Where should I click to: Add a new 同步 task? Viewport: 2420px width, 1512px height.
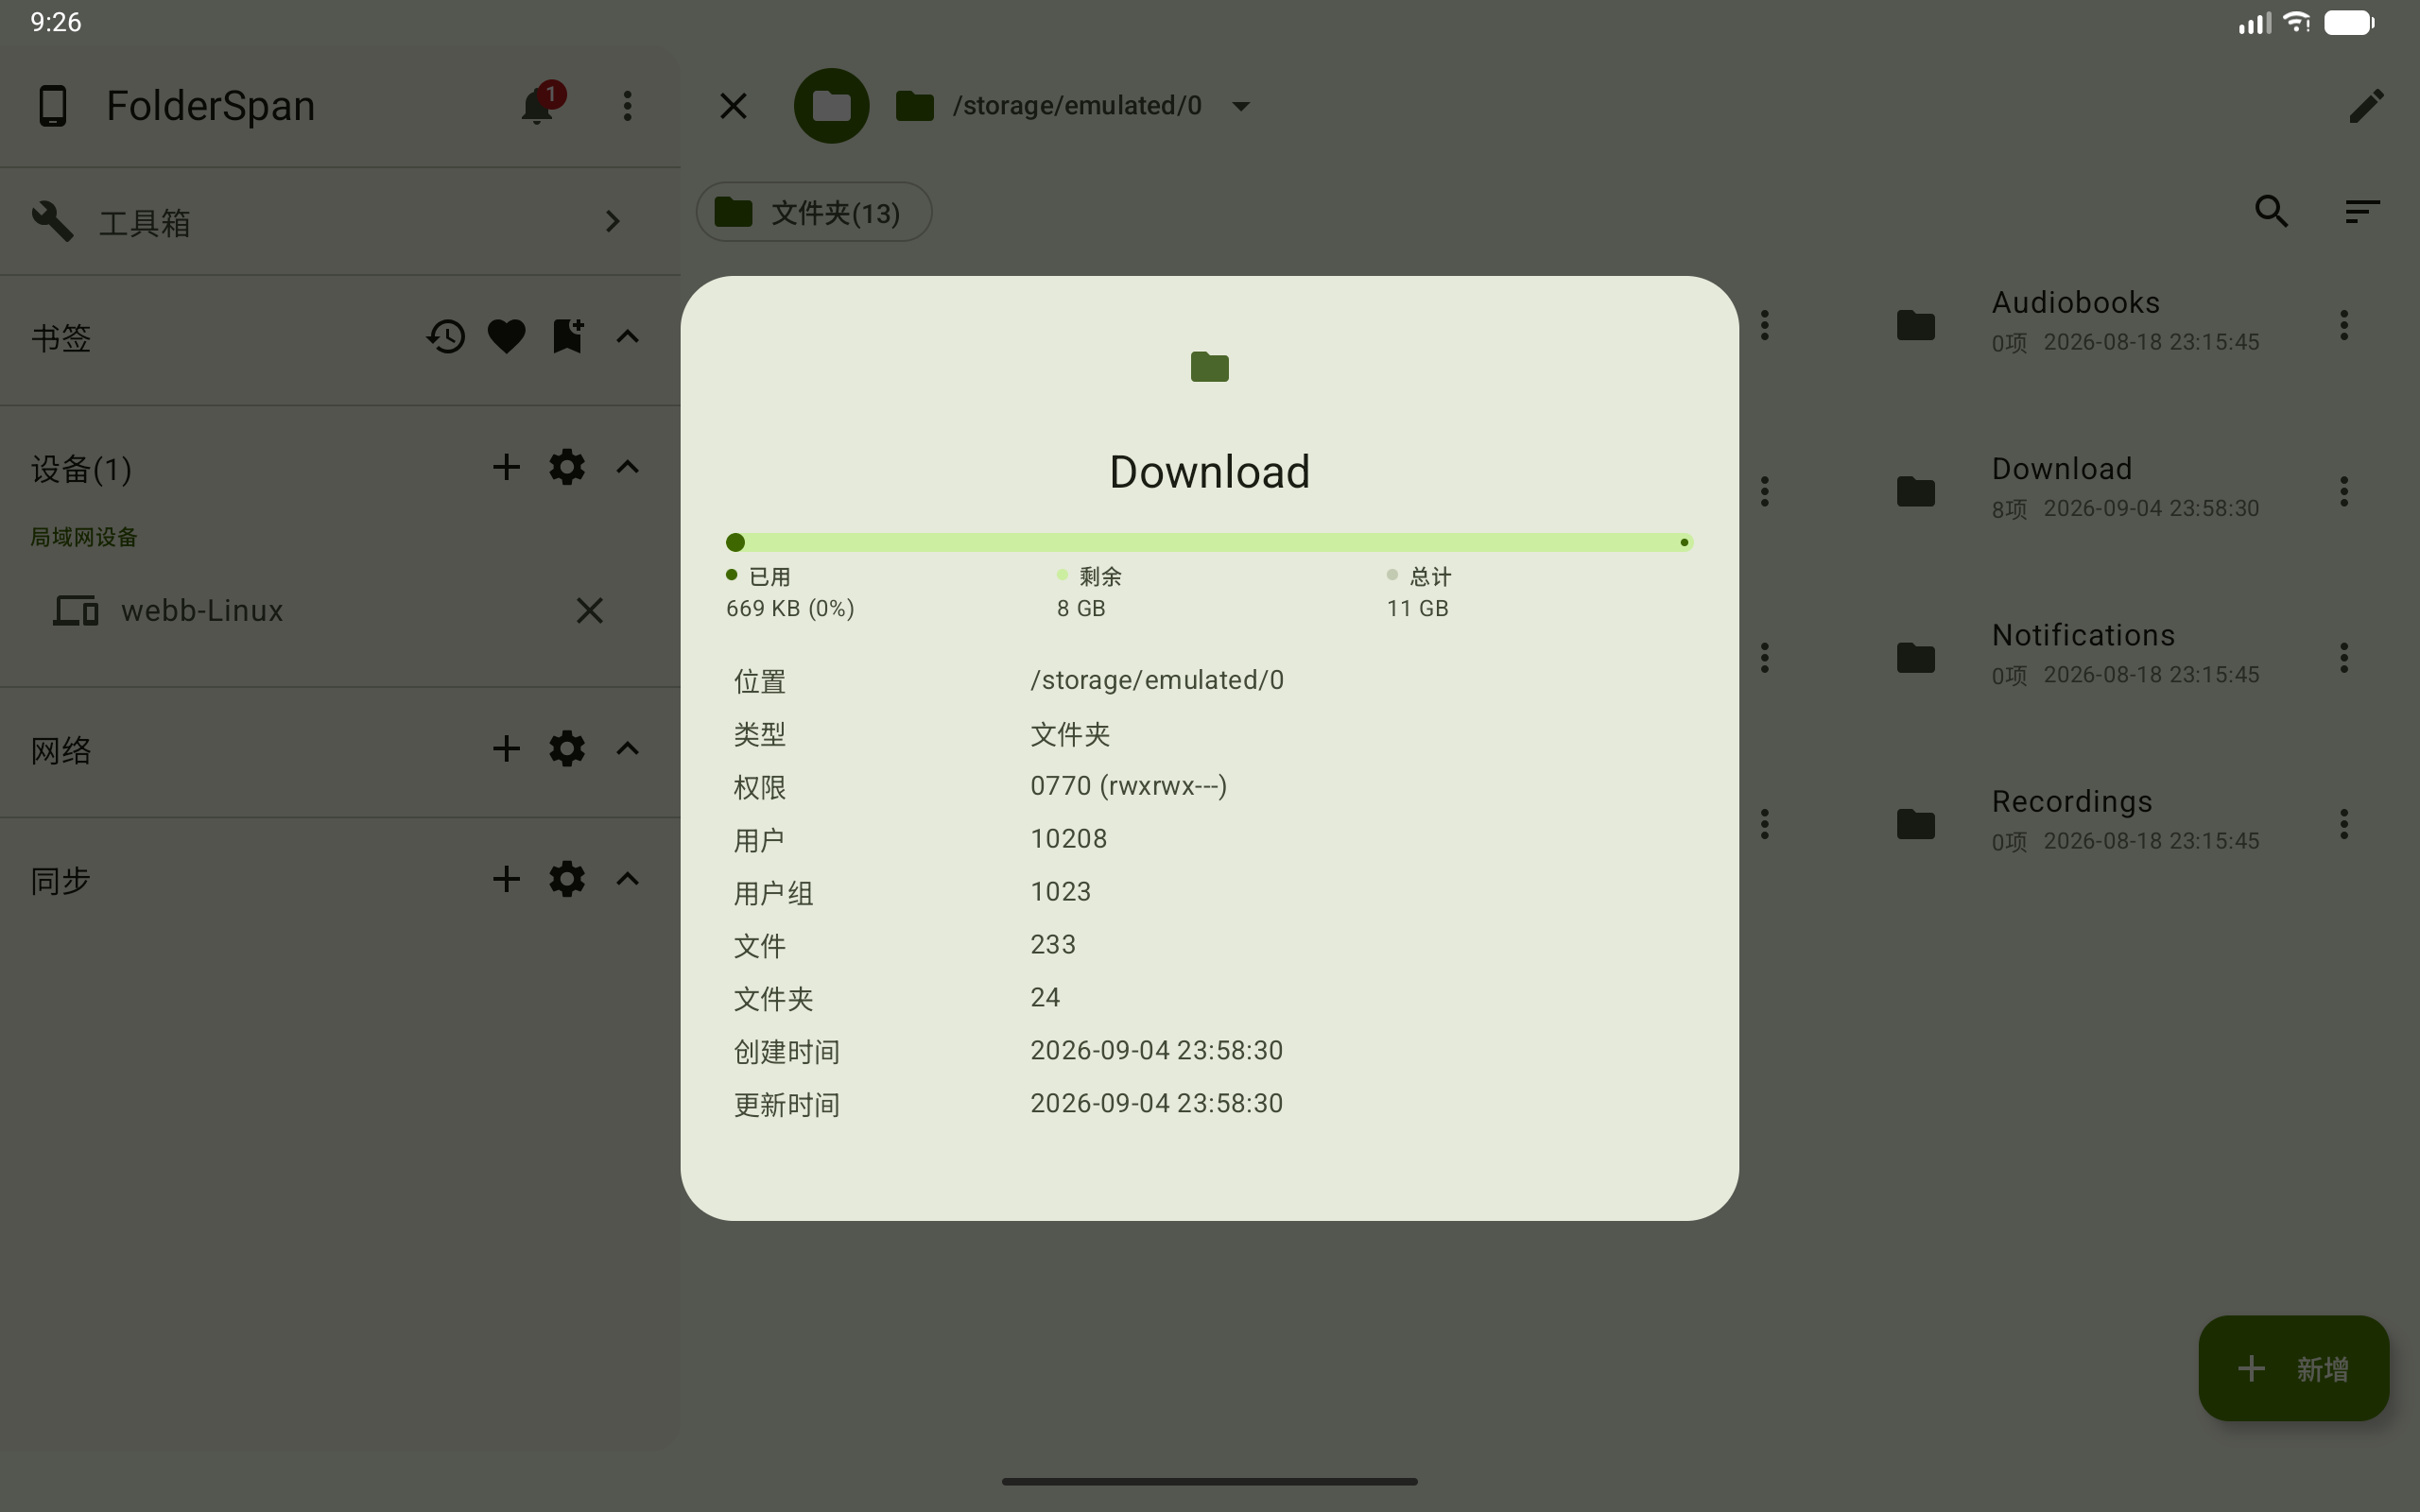pyautogui.click(x=506, y=879)
